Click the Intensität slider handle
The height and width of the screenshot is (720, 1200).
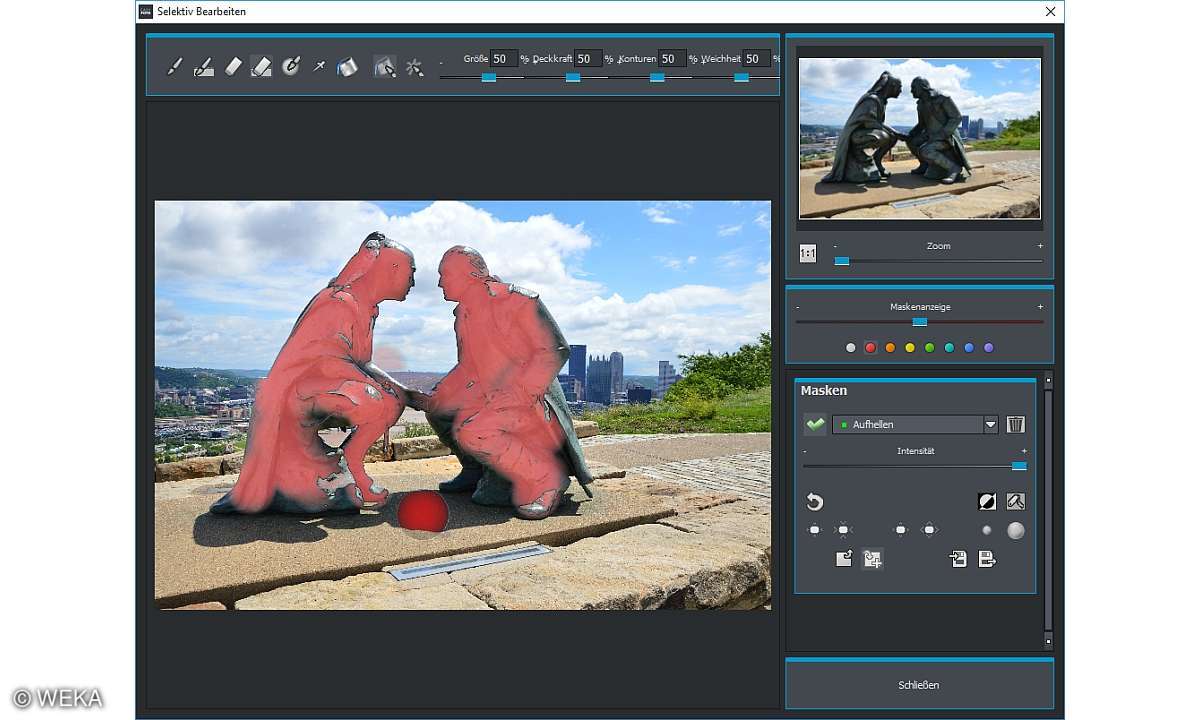[x=1019, y=466]
